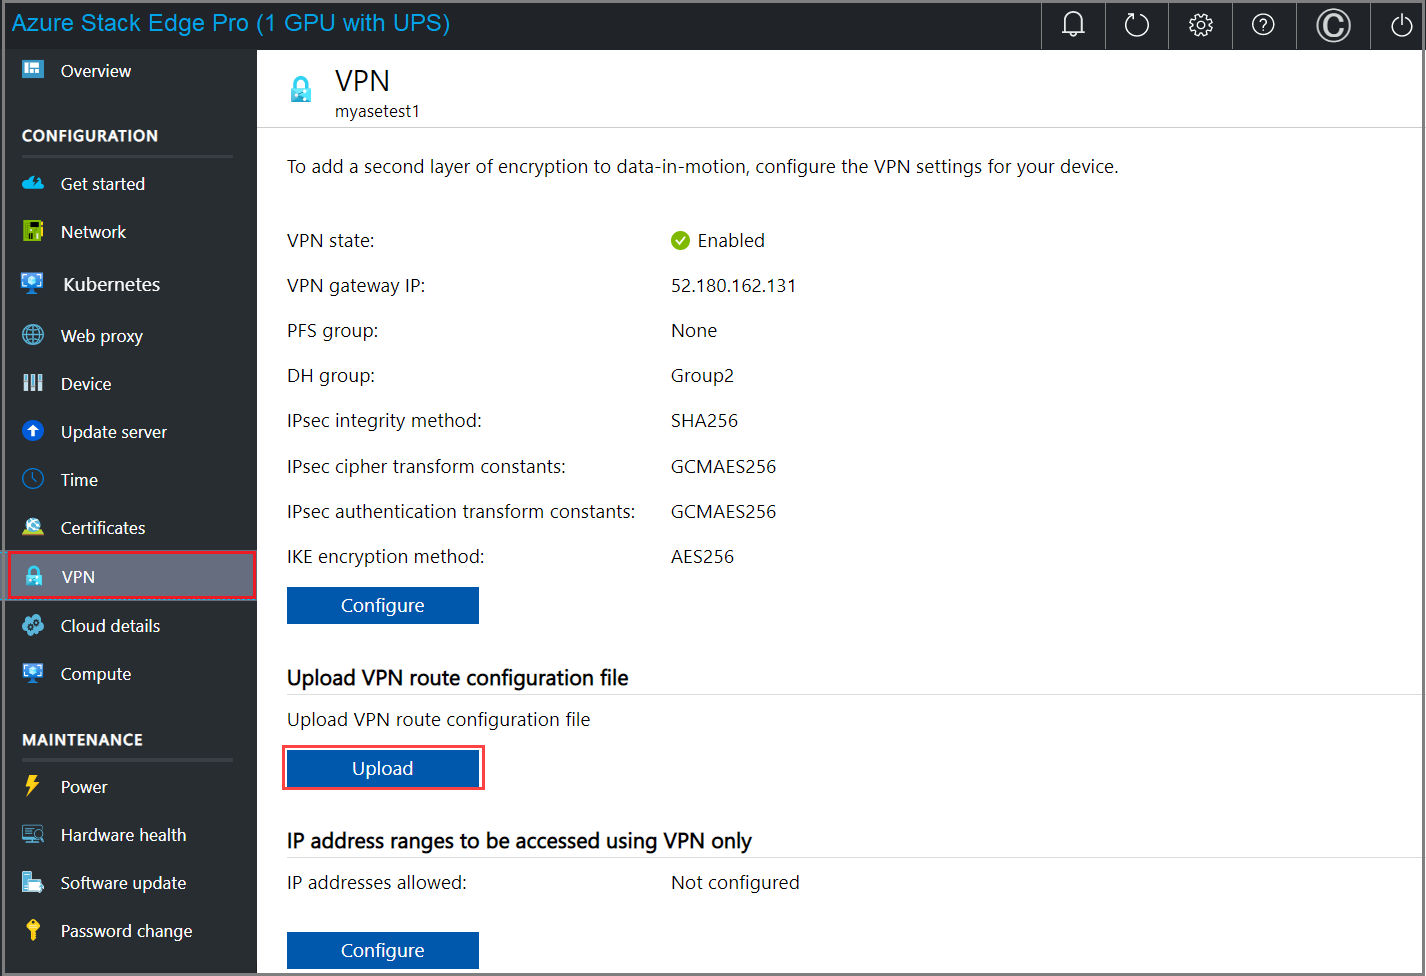Click the Update server icon

coord(34,431)
